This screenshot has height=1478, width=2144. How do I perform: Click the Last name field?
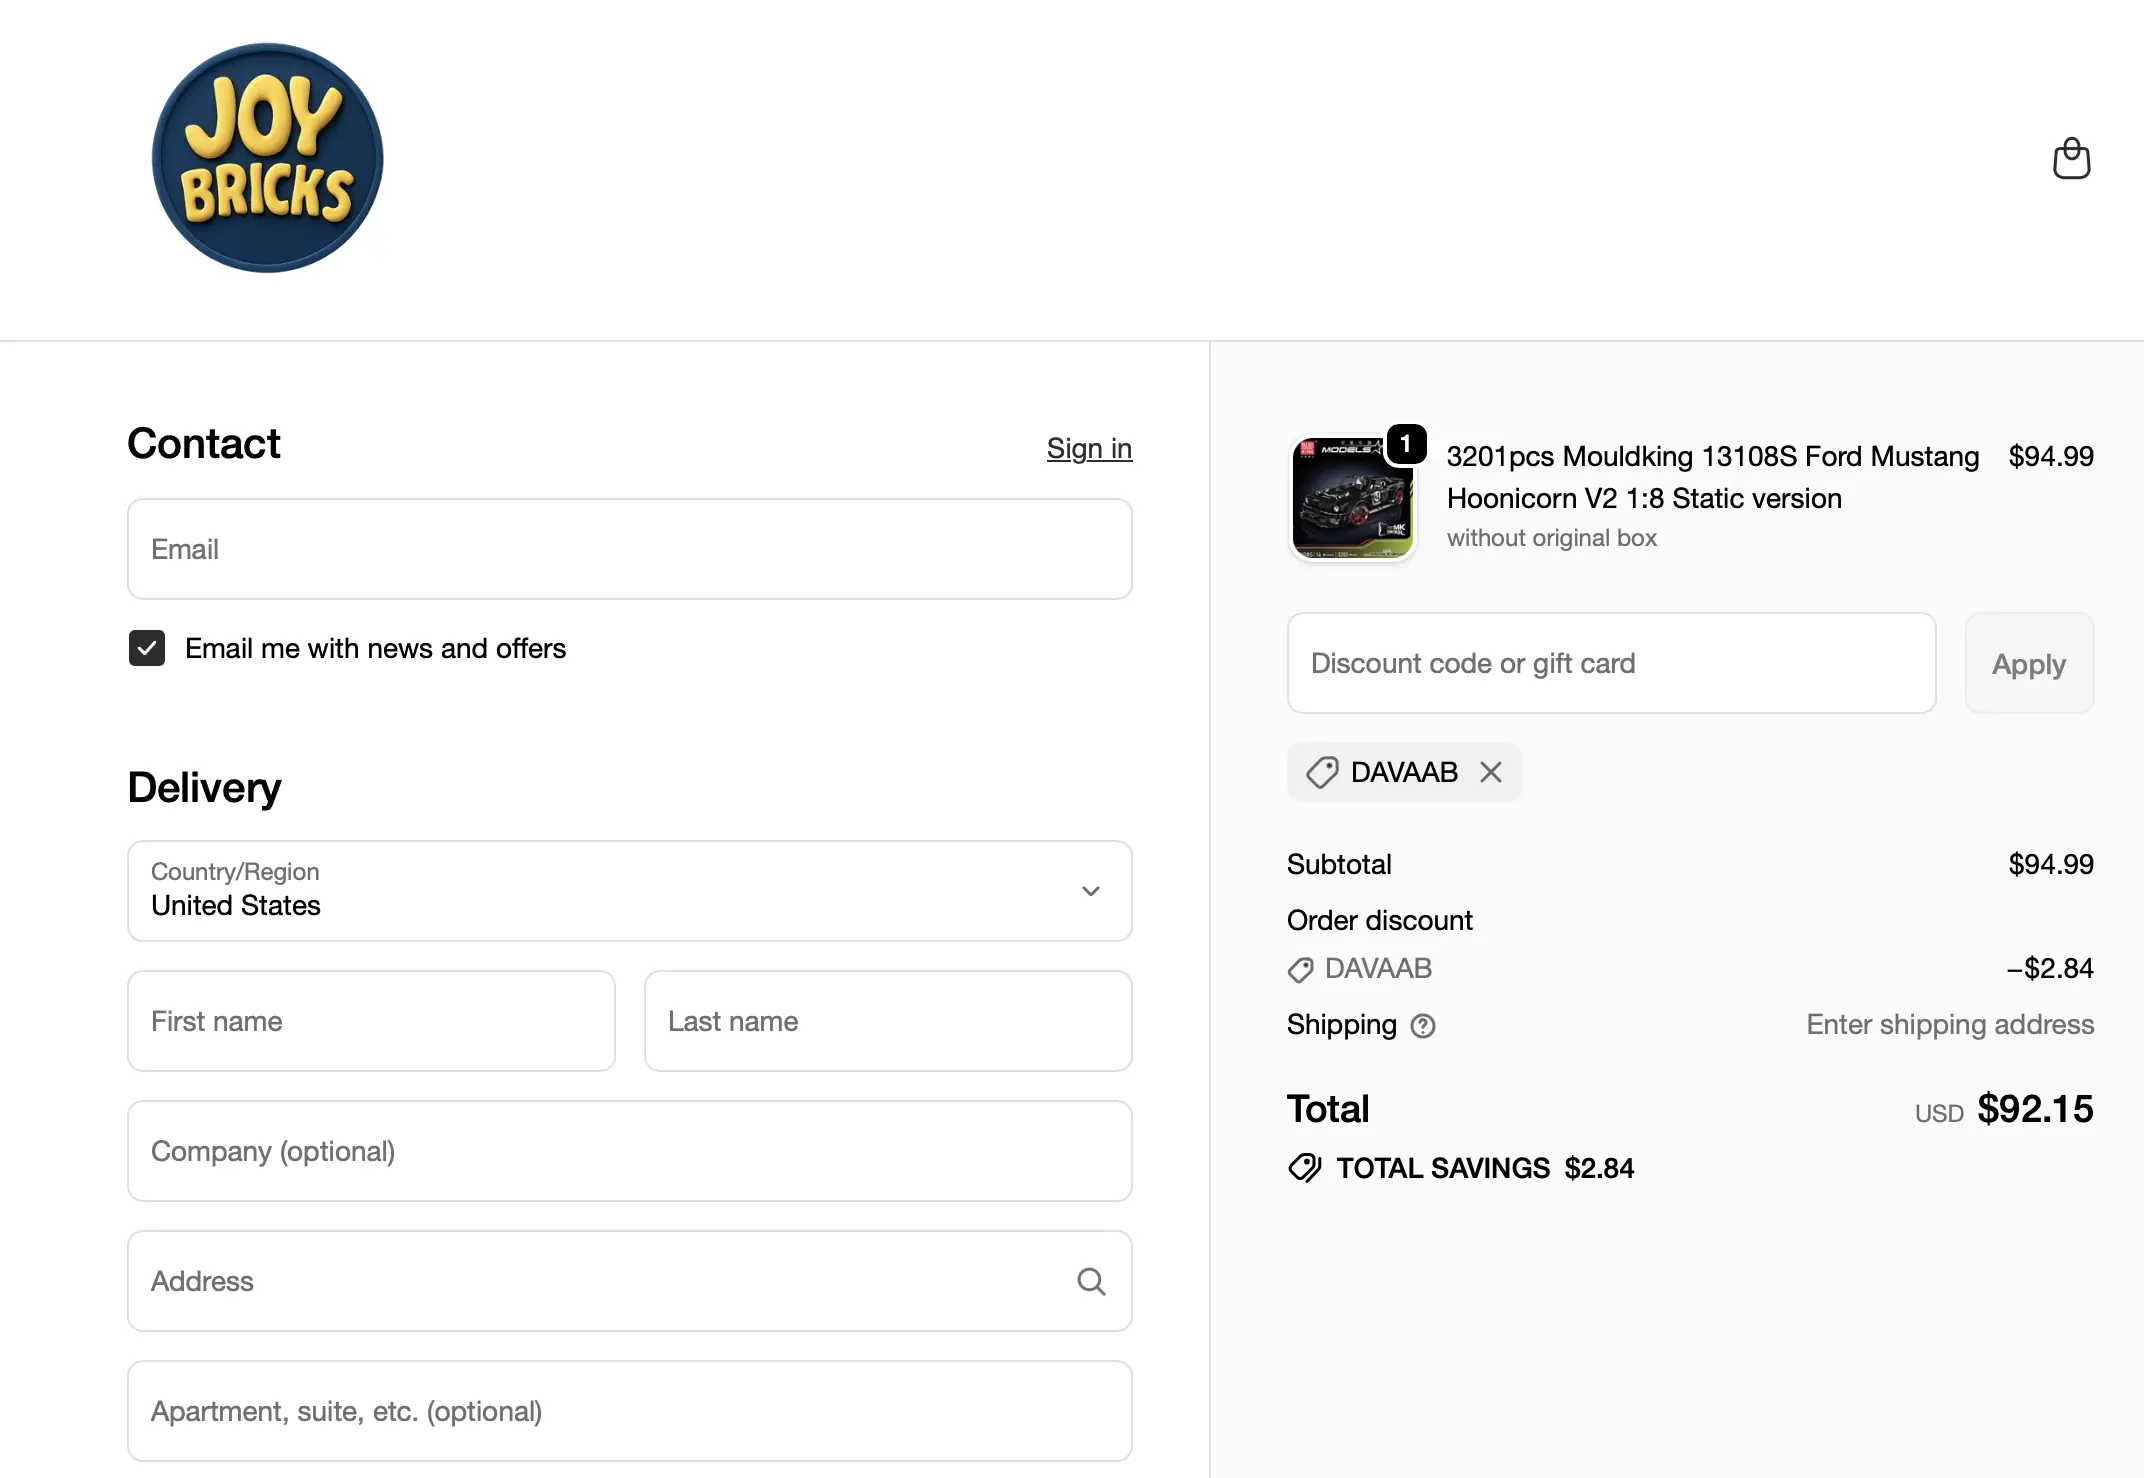click(888, 1021)
